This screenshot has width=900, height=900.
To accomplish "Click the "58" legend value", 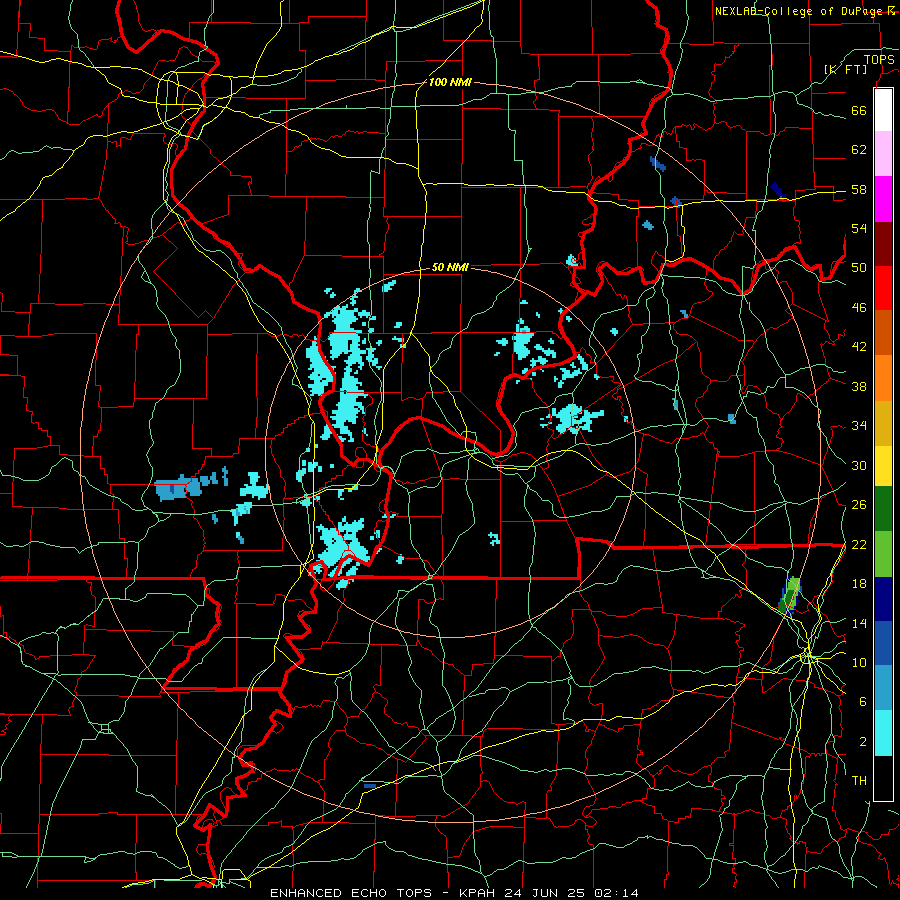I will [x=859, y=189].
